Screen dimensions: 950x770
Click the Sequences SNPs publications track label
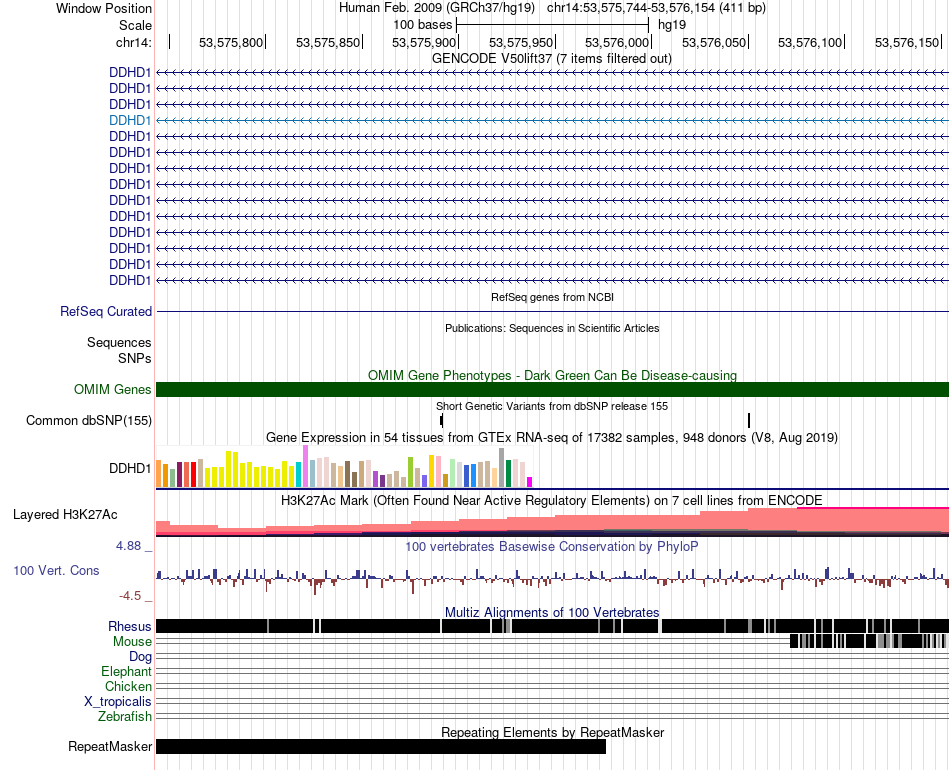pos(119,350)
